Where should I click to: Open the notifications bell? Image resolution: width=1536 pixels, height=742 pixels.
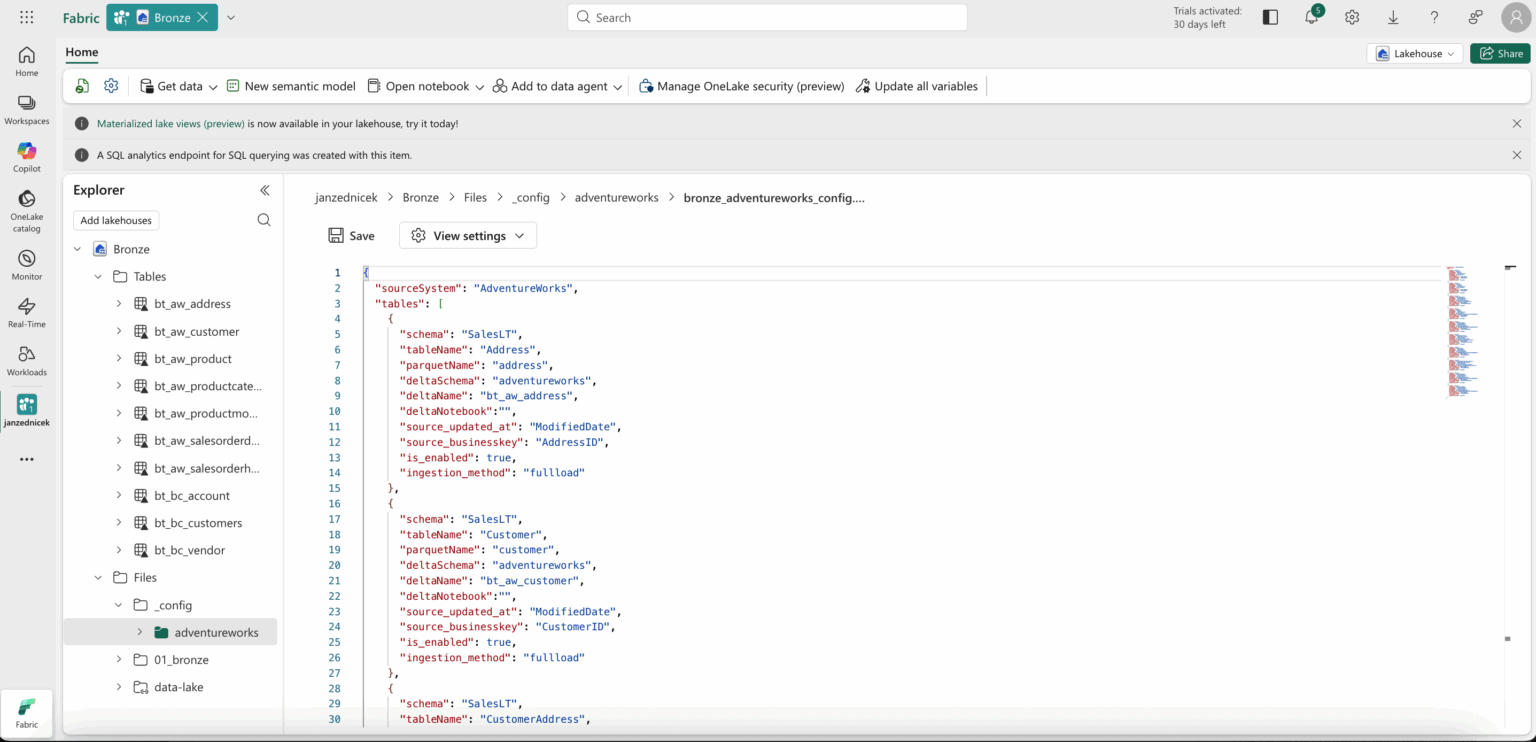(1312, 17)
